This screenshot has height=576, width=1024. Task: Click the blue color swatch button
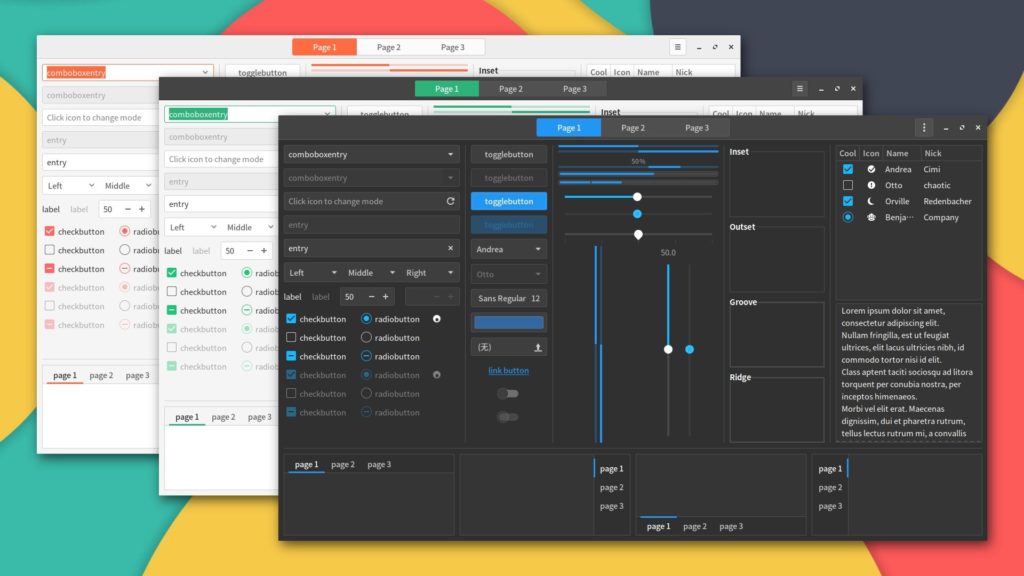509,322
